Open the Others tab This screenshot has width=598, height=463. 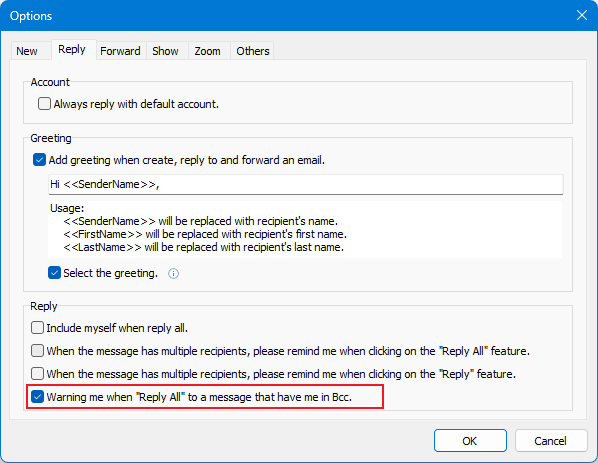pos(253,51)
